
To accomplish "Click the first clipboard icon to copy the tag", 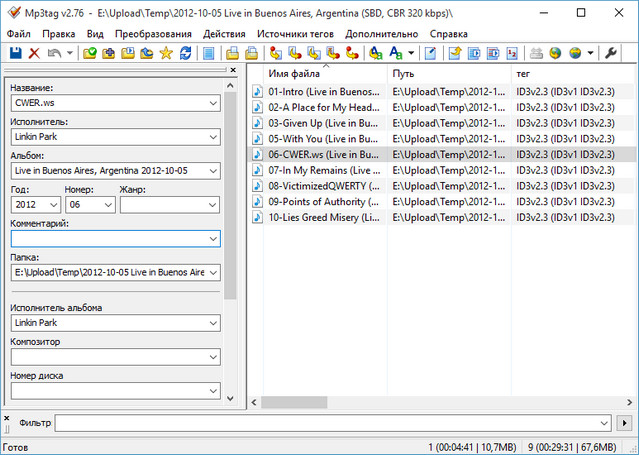I will click(232, 53).
